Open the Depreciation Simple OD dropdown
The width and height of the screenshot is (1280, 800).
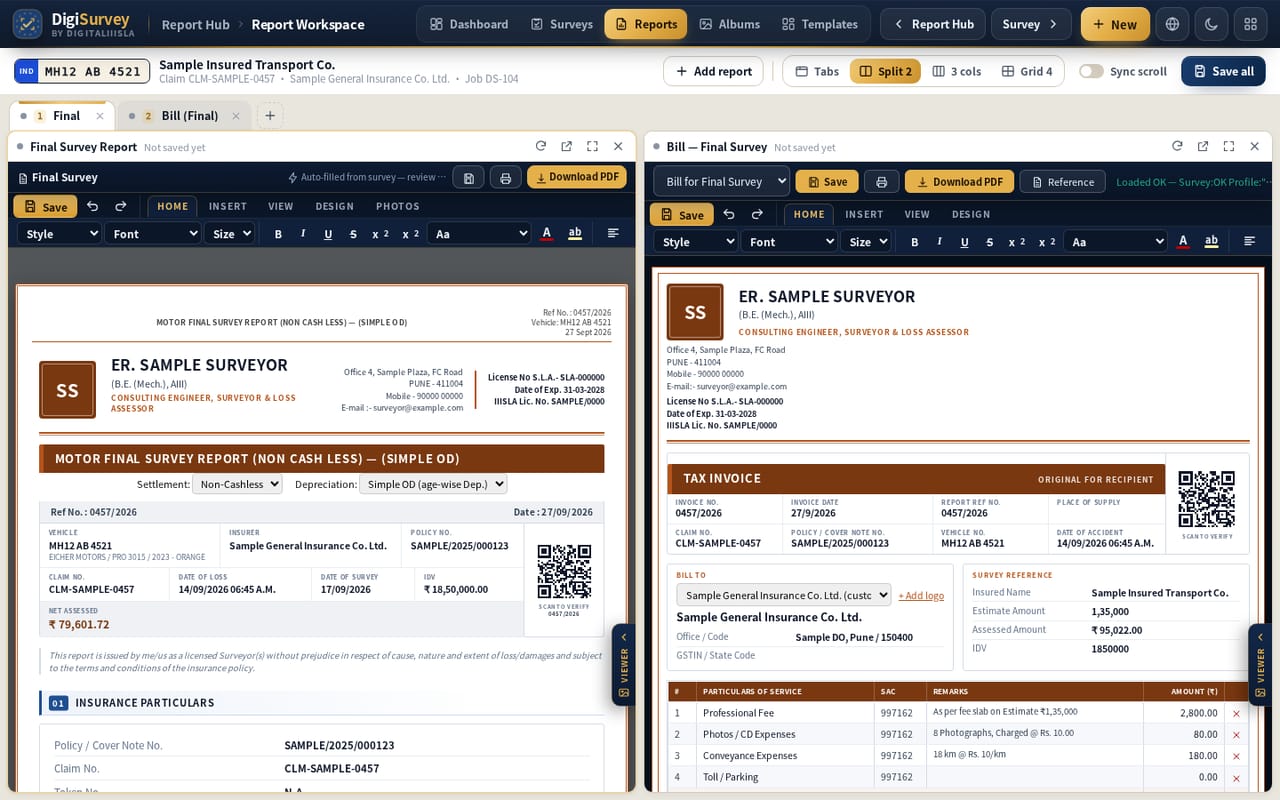coord(432,484)
